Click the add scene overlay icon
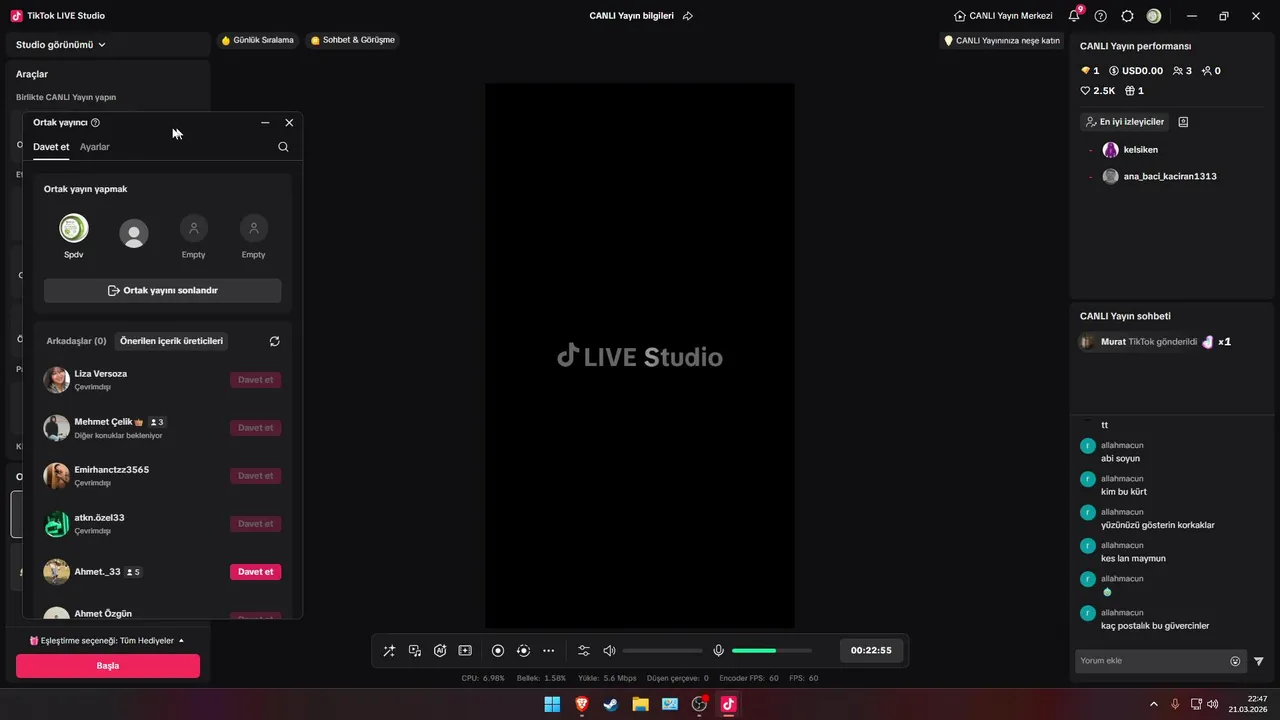This screenshot has width=1280, height=720. tap(465, 650)
